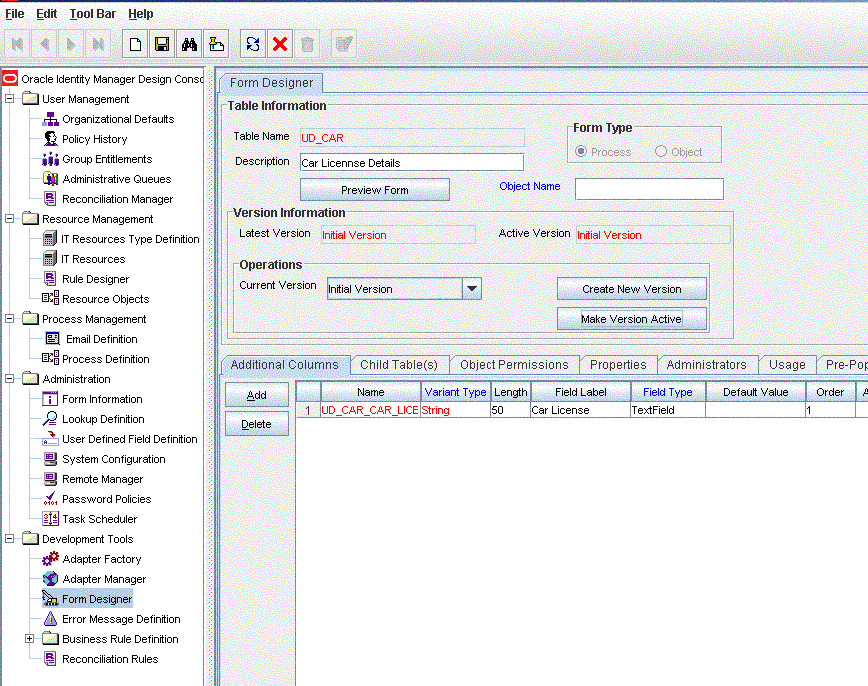The image size is (868, 686).
Task: Click the Description text field
Action: coord(411,162)
